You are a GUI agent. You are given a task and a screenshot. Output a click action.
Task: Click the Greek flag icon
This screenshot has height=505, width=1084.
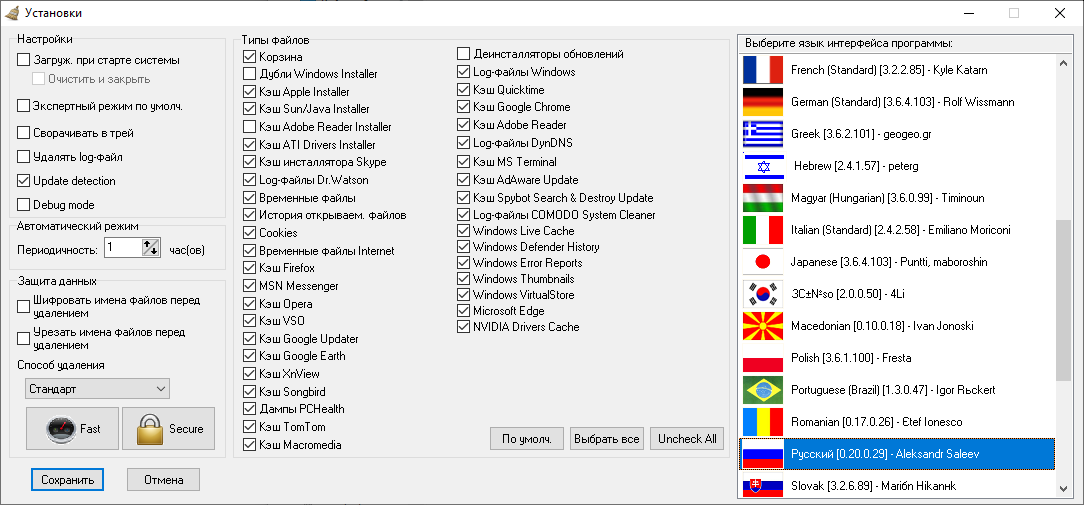click(x=763, y=134)
